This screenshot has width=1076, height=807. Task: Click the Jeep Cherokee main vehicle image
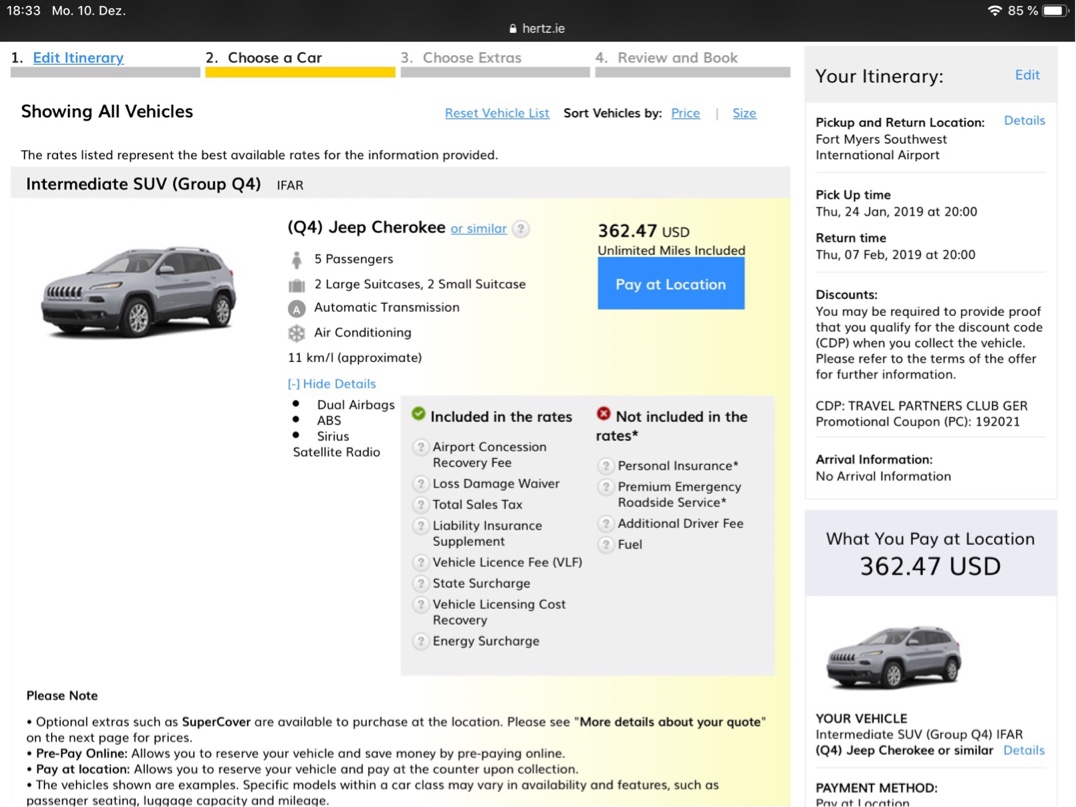tap(139, 291)
